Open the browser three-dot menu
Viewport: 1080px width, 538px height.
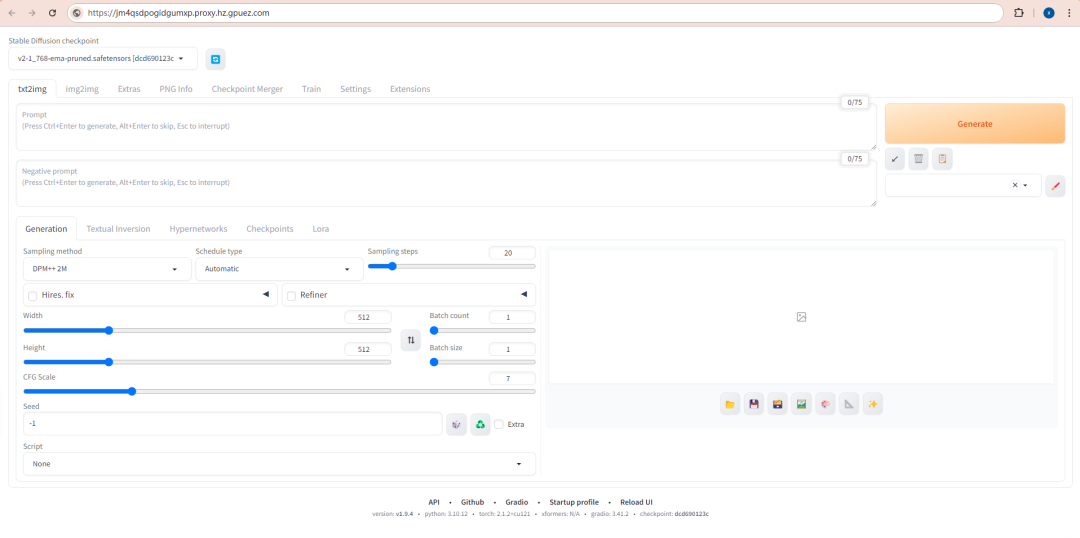pyautogui.click(x=1068, y=12)
